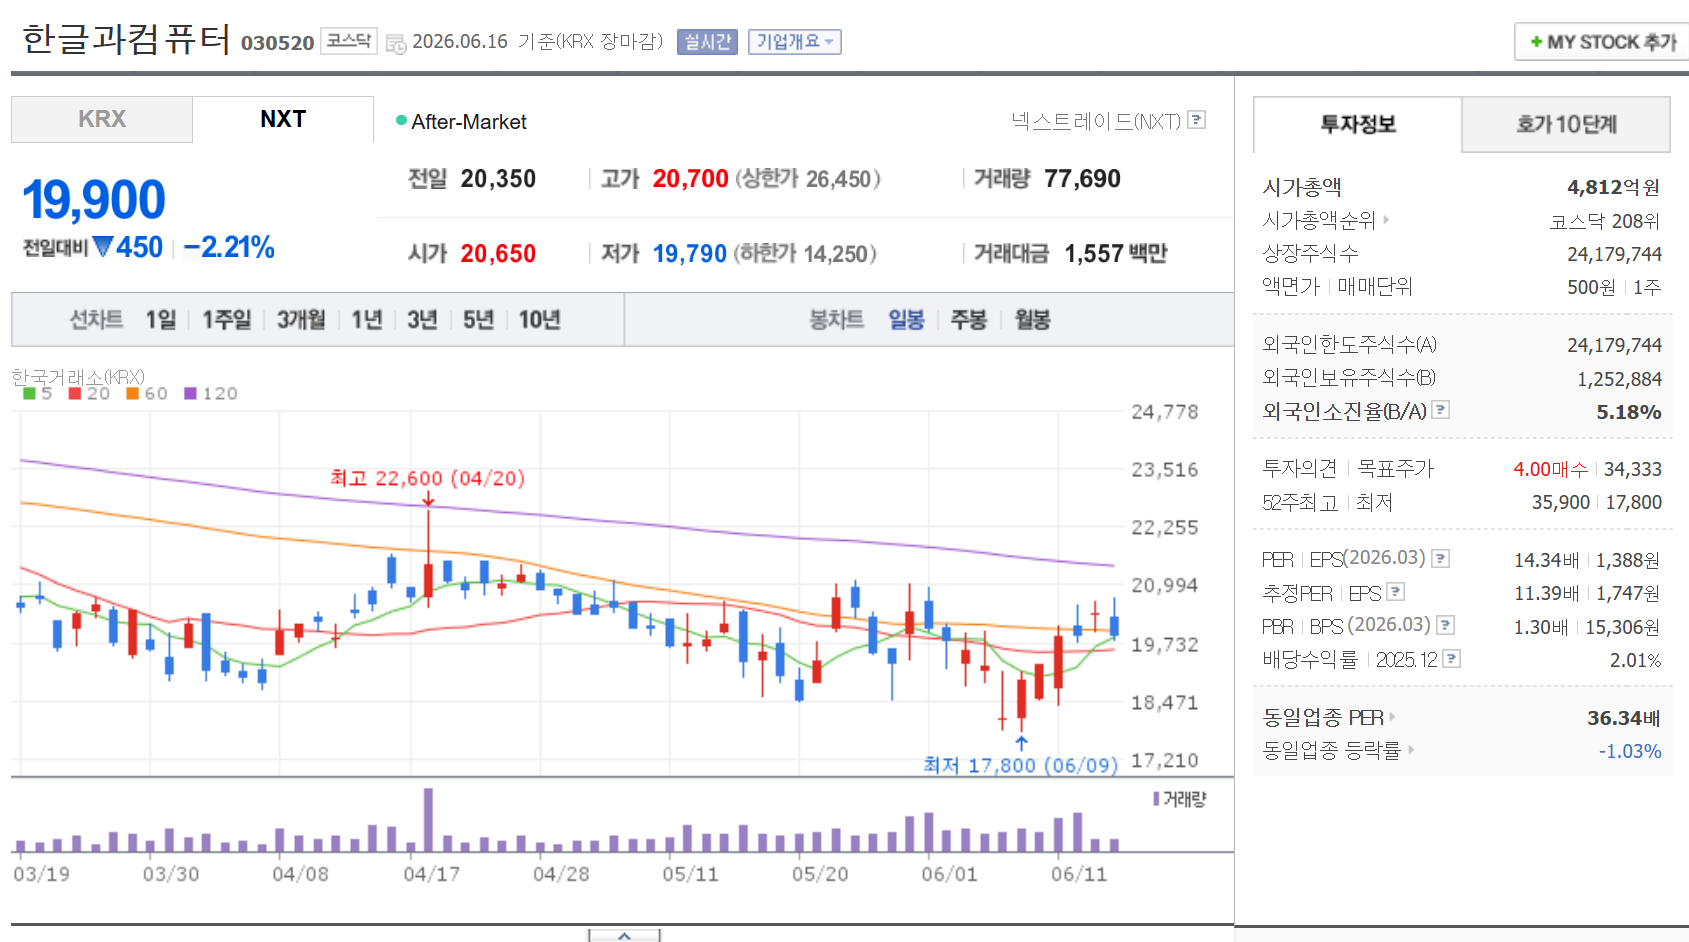Click the help icon beside 넥스트레이드(NXT)
The height and width of the screenshot is (942, 1689).
point(1197,120)
